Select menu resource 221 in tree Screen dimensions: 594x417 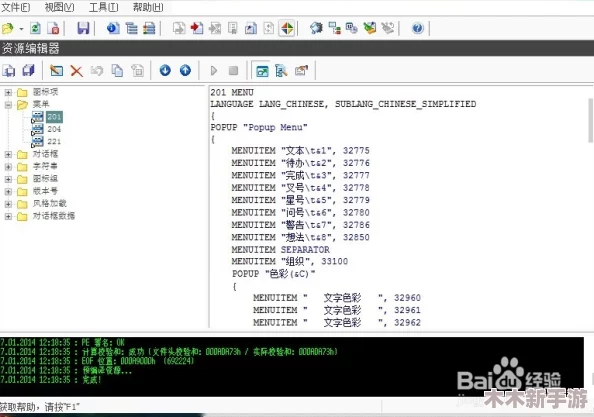click(54, 142)
